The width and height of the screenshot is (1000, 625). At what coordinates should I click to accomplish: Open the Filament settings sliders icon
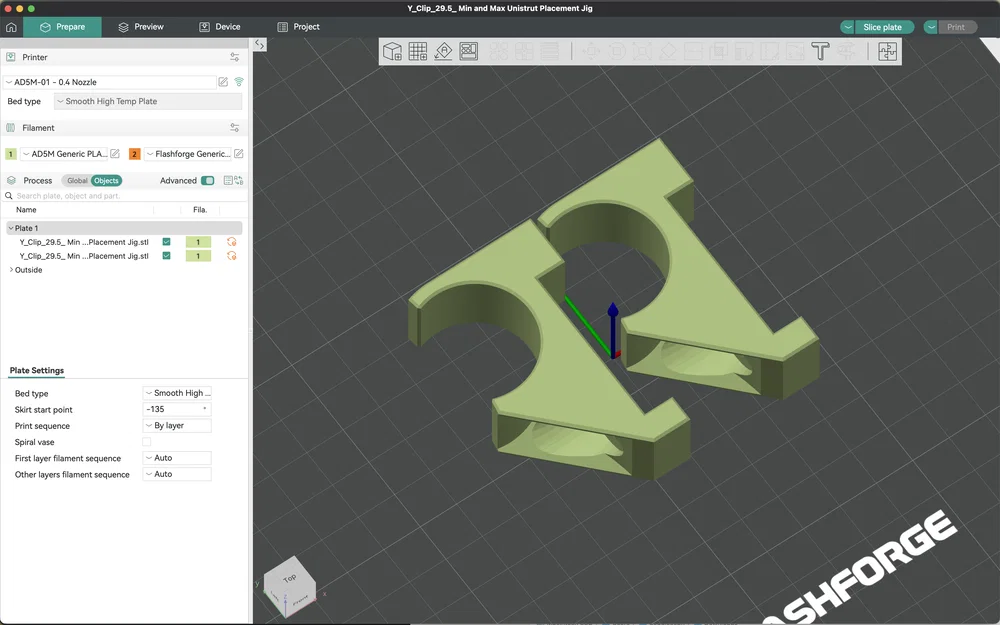click(x=235, y=128)
